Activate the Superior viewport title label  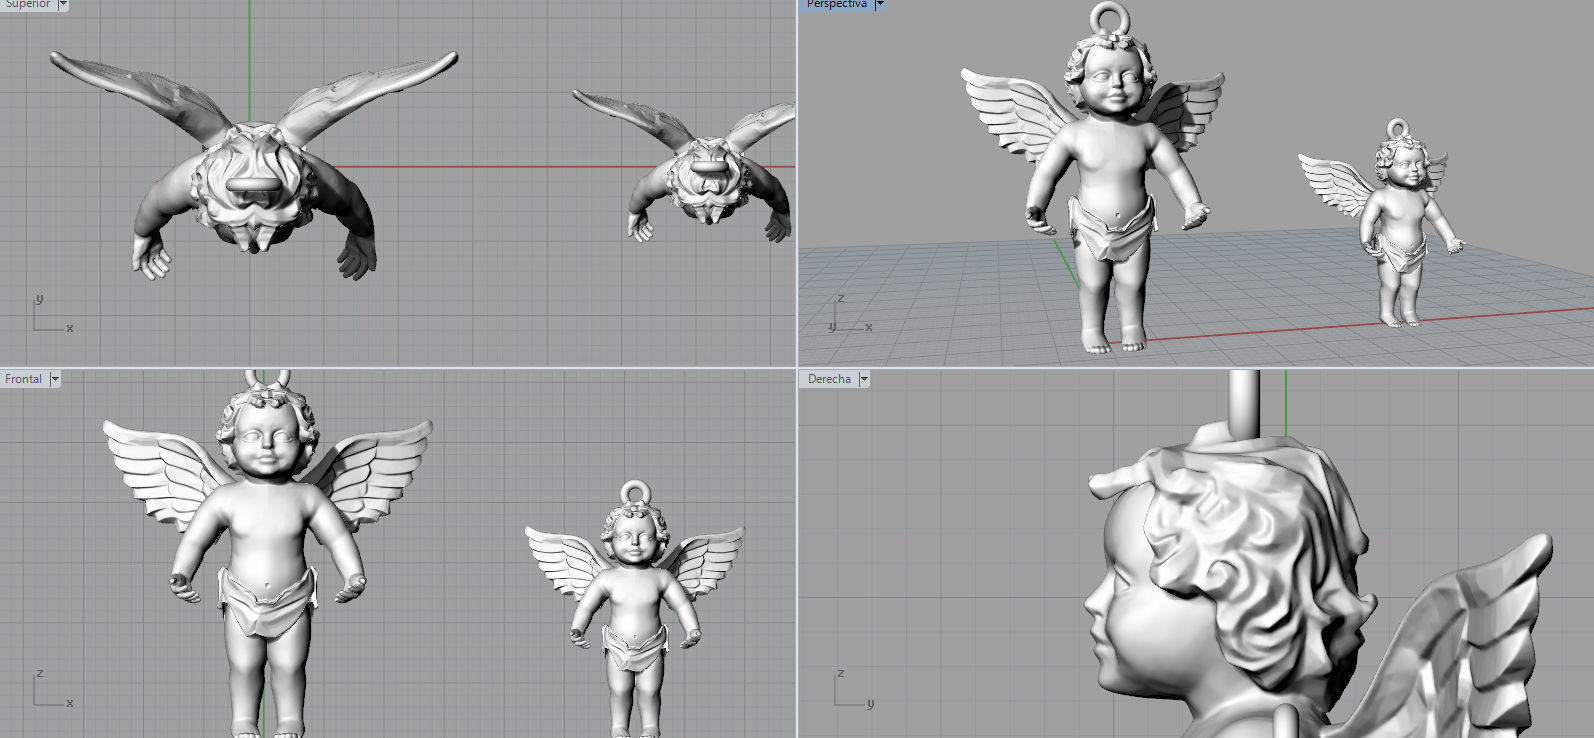pyautogui.click(x=27, y=4)
